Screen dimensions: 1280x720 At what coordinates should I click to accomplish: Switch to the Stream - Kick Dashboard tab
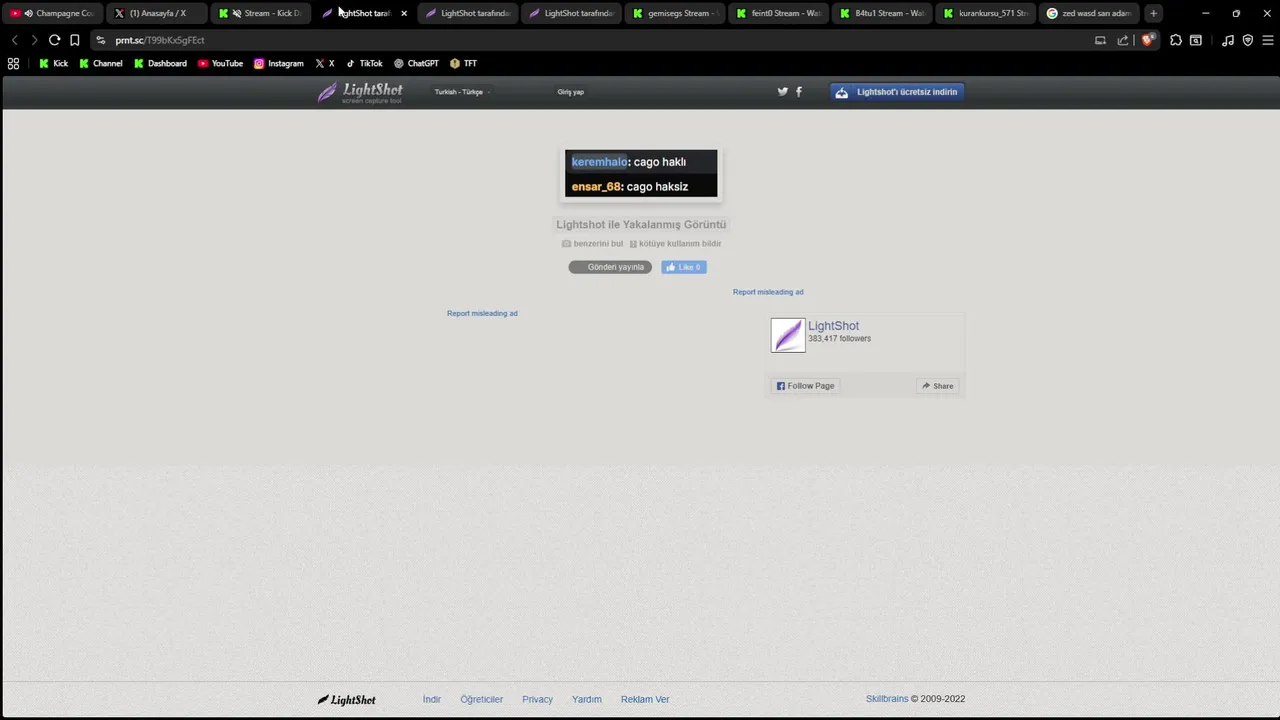[x=260, y=13]
